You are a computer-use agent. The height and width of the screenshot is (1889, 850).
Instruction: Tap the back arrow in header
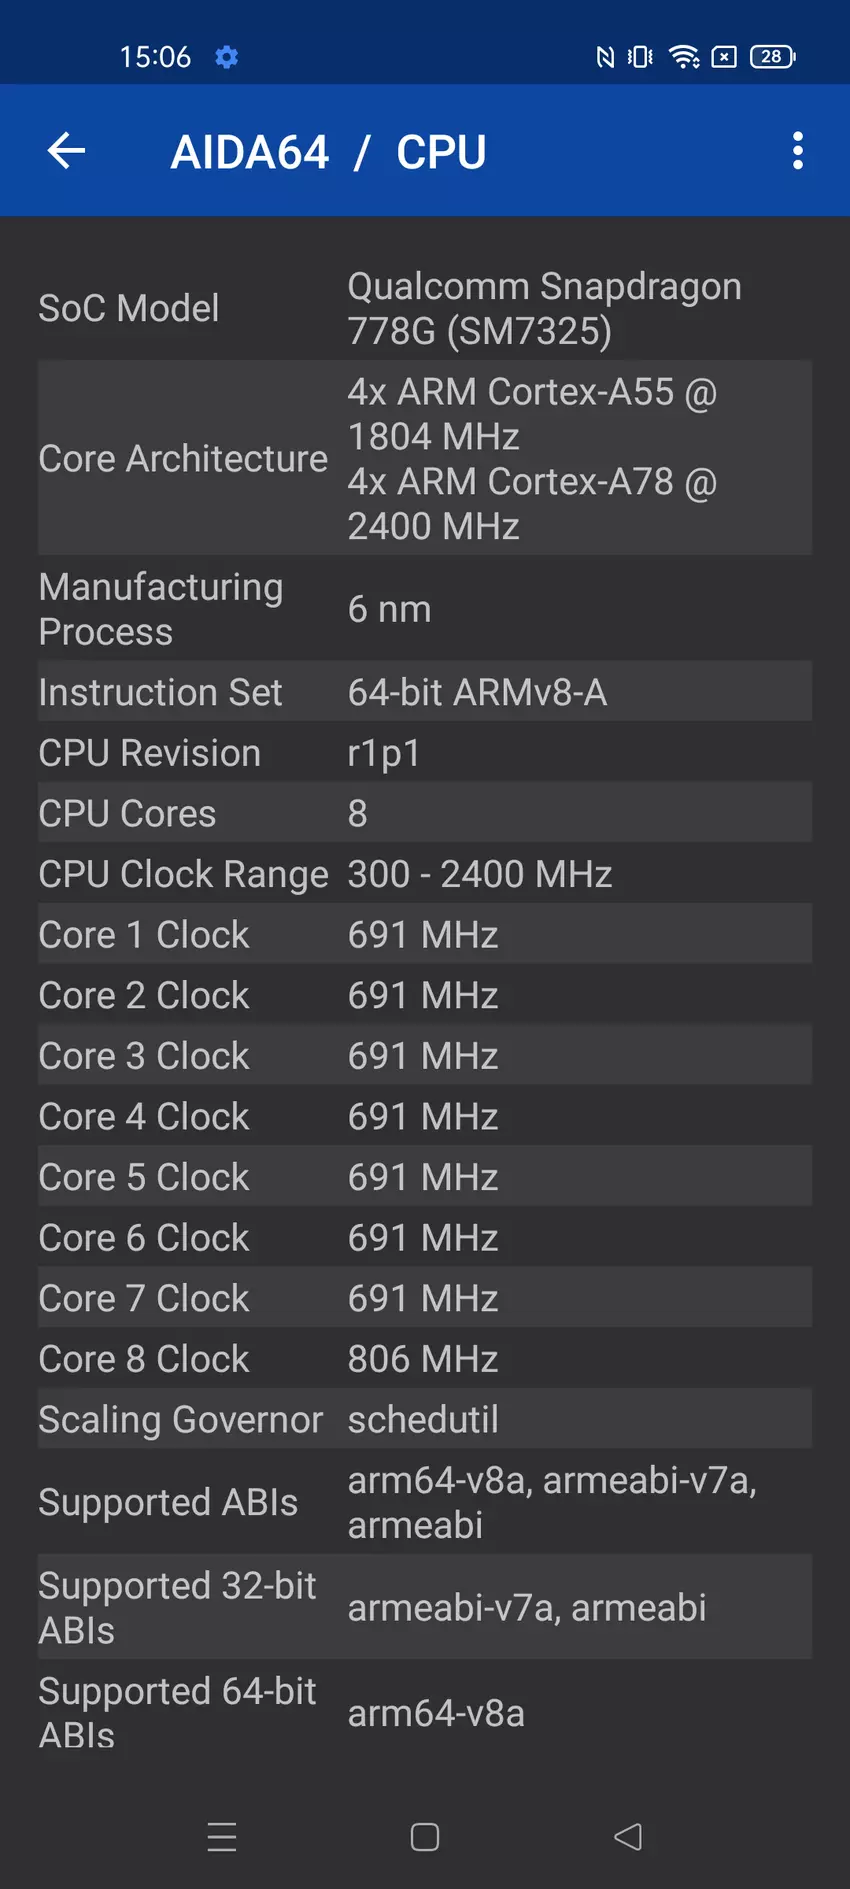pyautogui.click(x=66, y=151)
